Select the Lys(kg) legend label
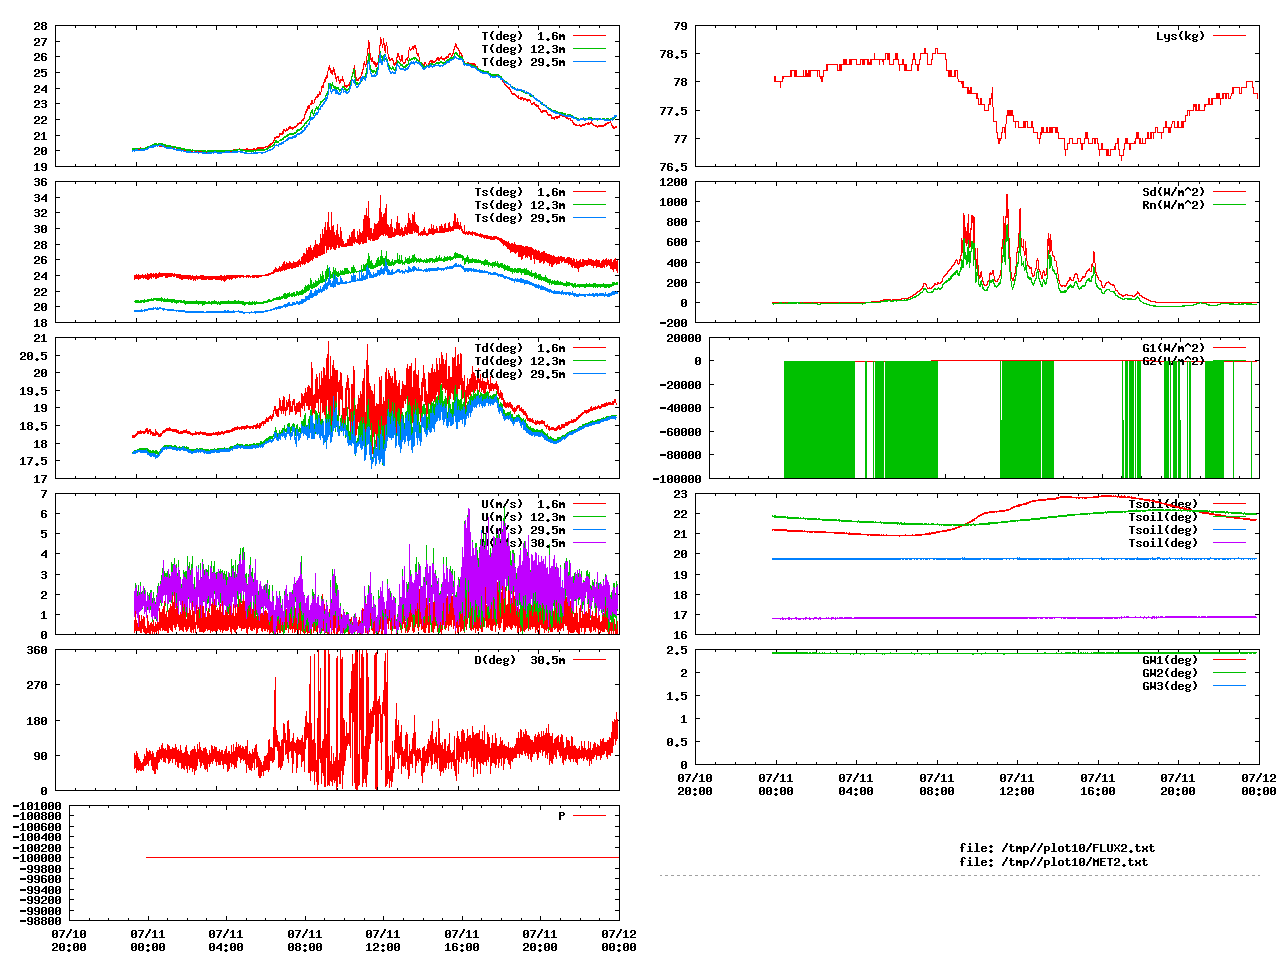1280x960 pixels. coord(1180,36)
